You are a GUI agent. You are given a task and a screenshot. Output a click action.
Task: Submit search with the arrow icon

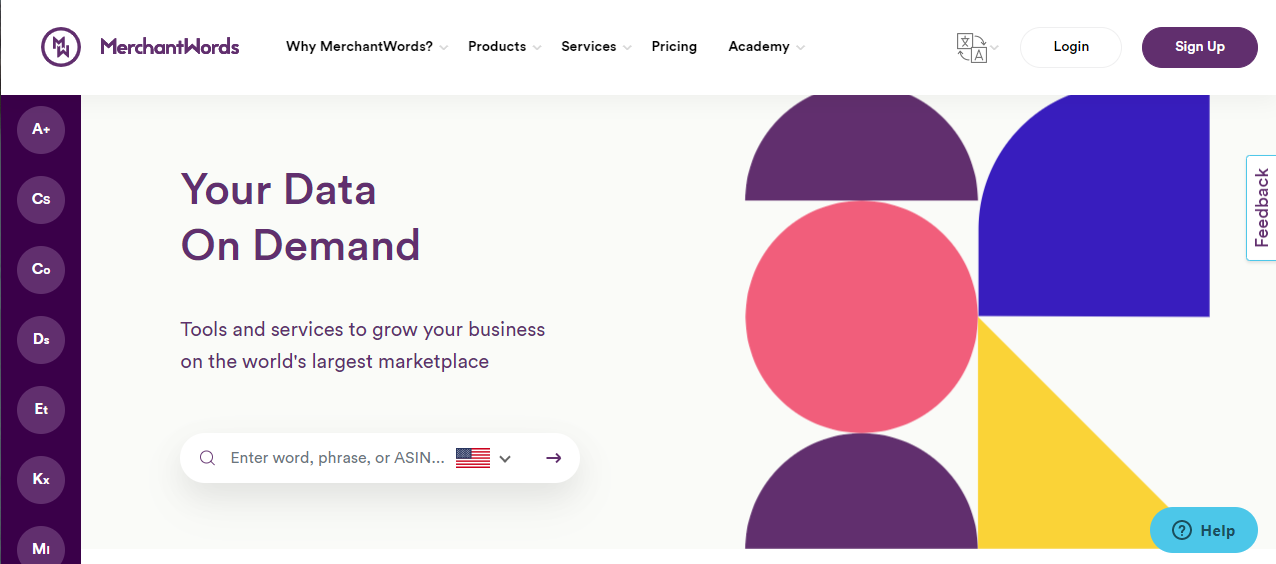[554, 458]
